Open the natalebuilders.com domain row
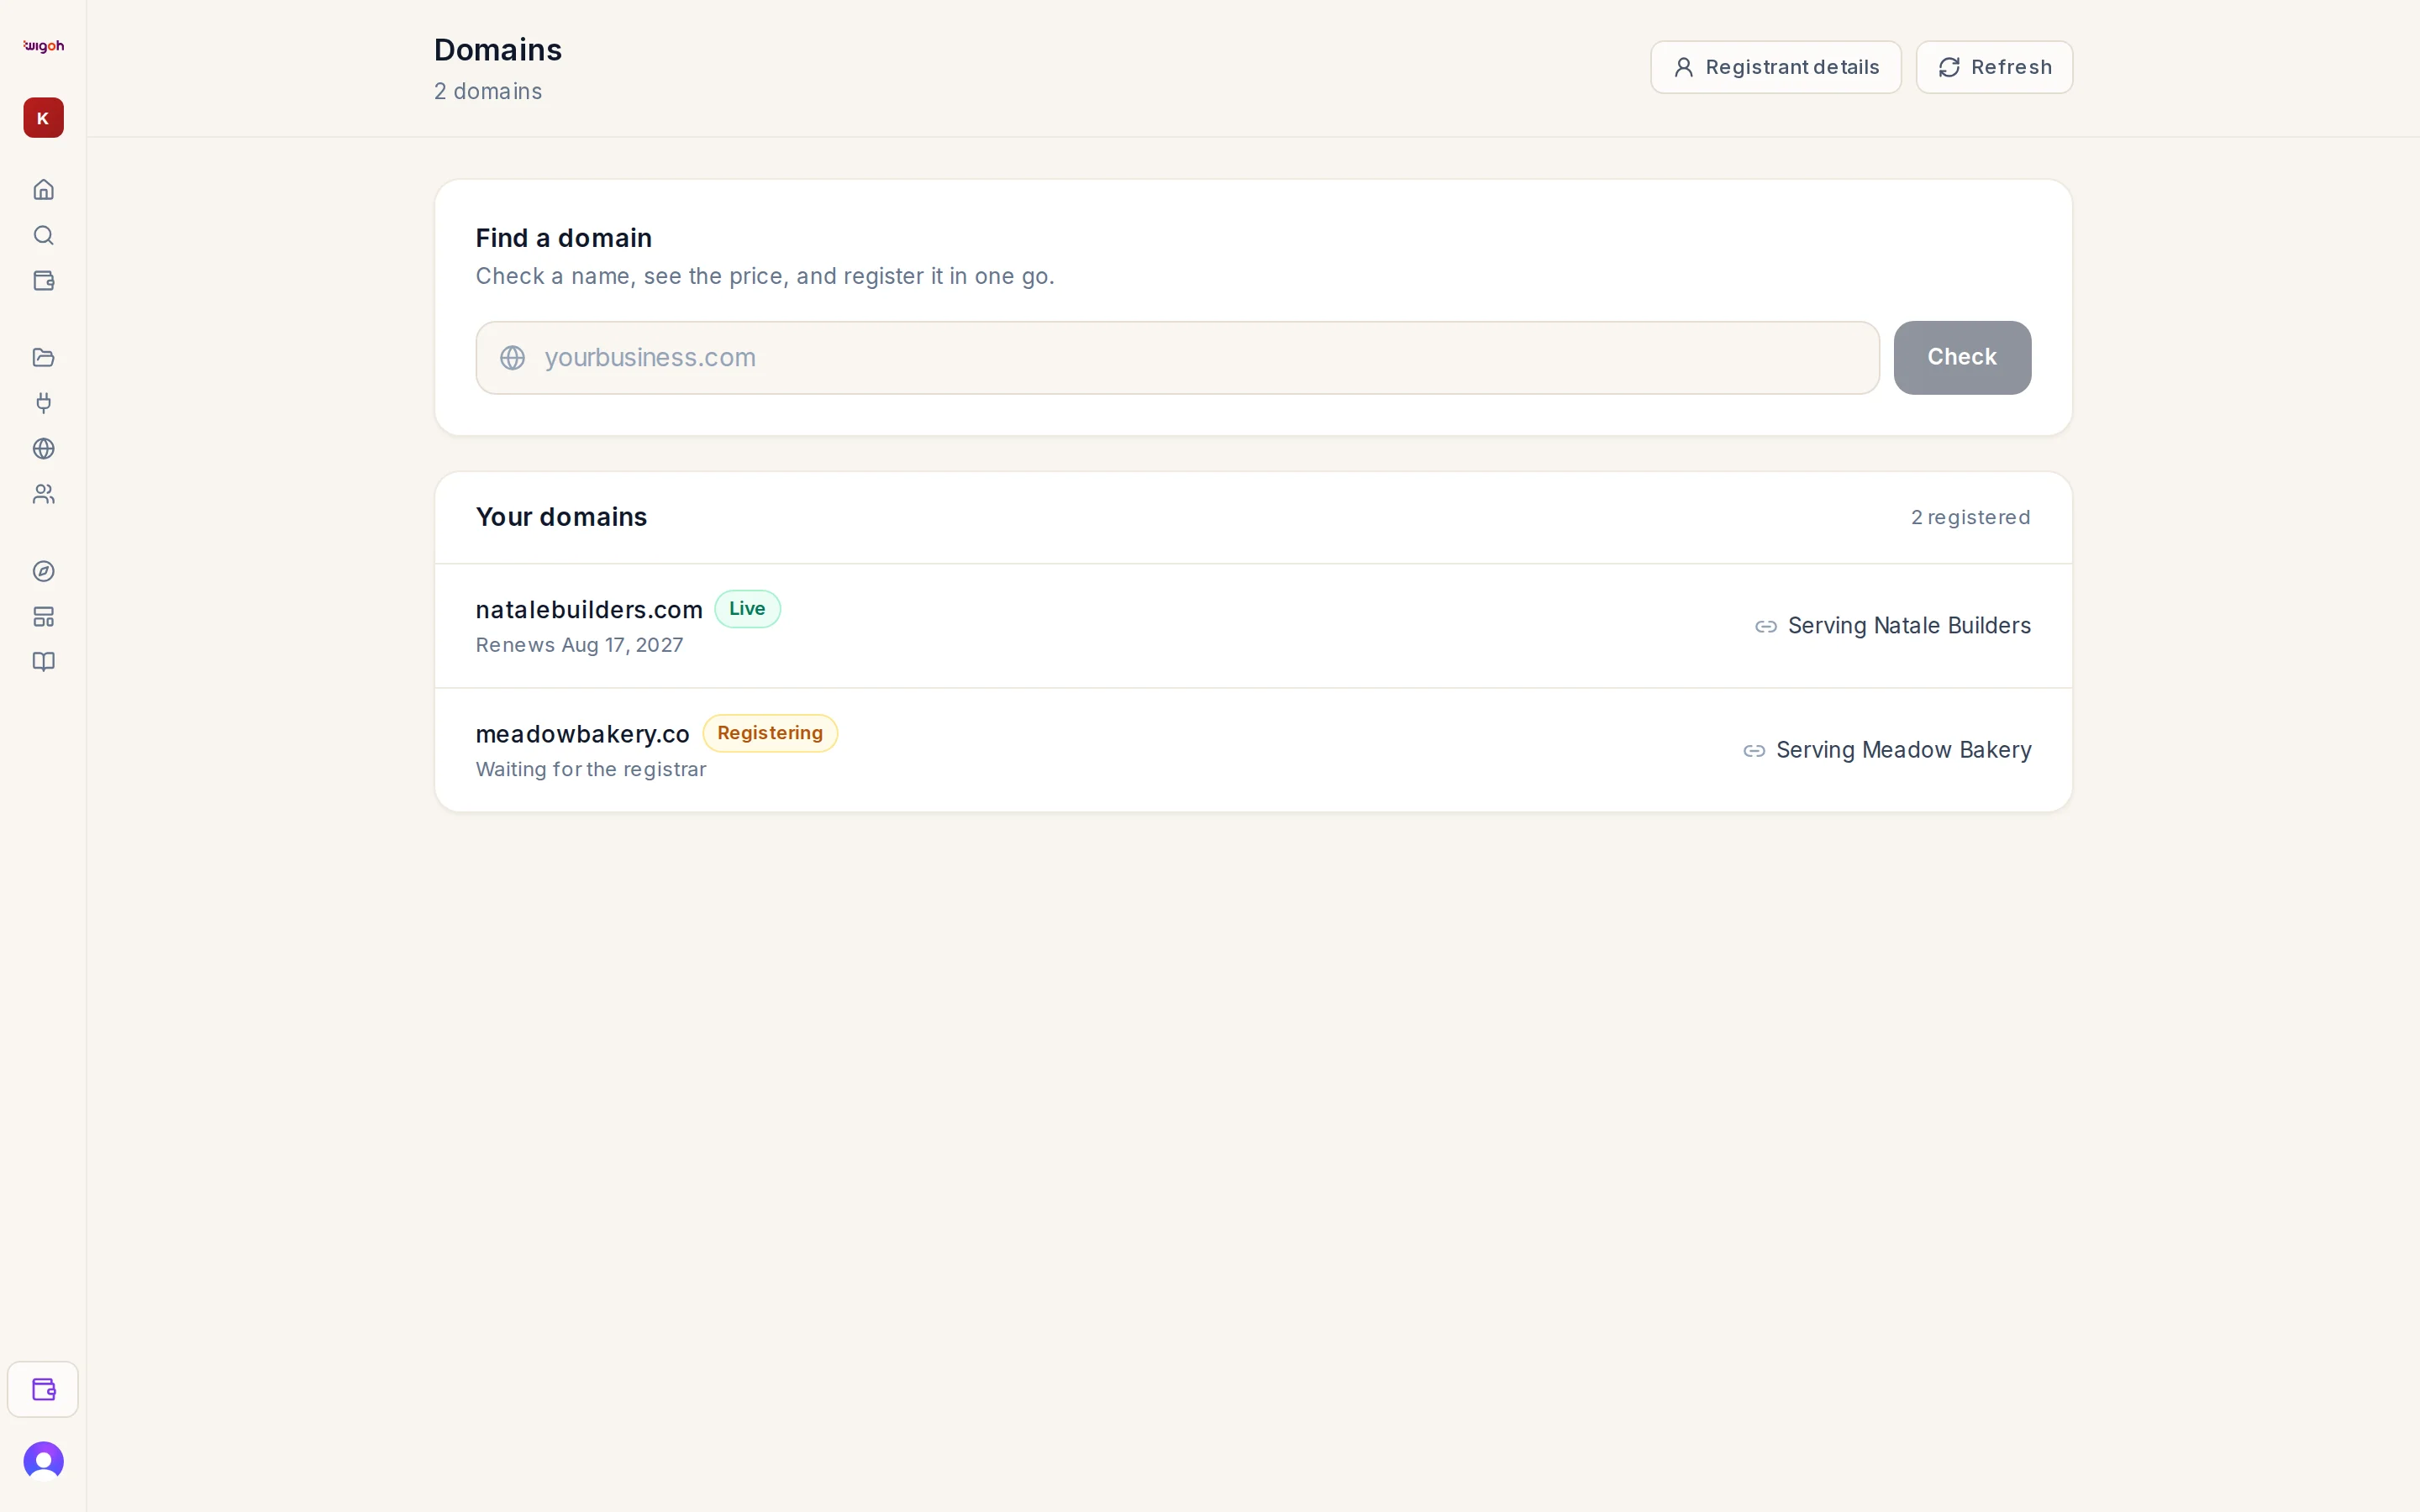Viewport: 2420px width, 1512px height. click(1253, 626)
